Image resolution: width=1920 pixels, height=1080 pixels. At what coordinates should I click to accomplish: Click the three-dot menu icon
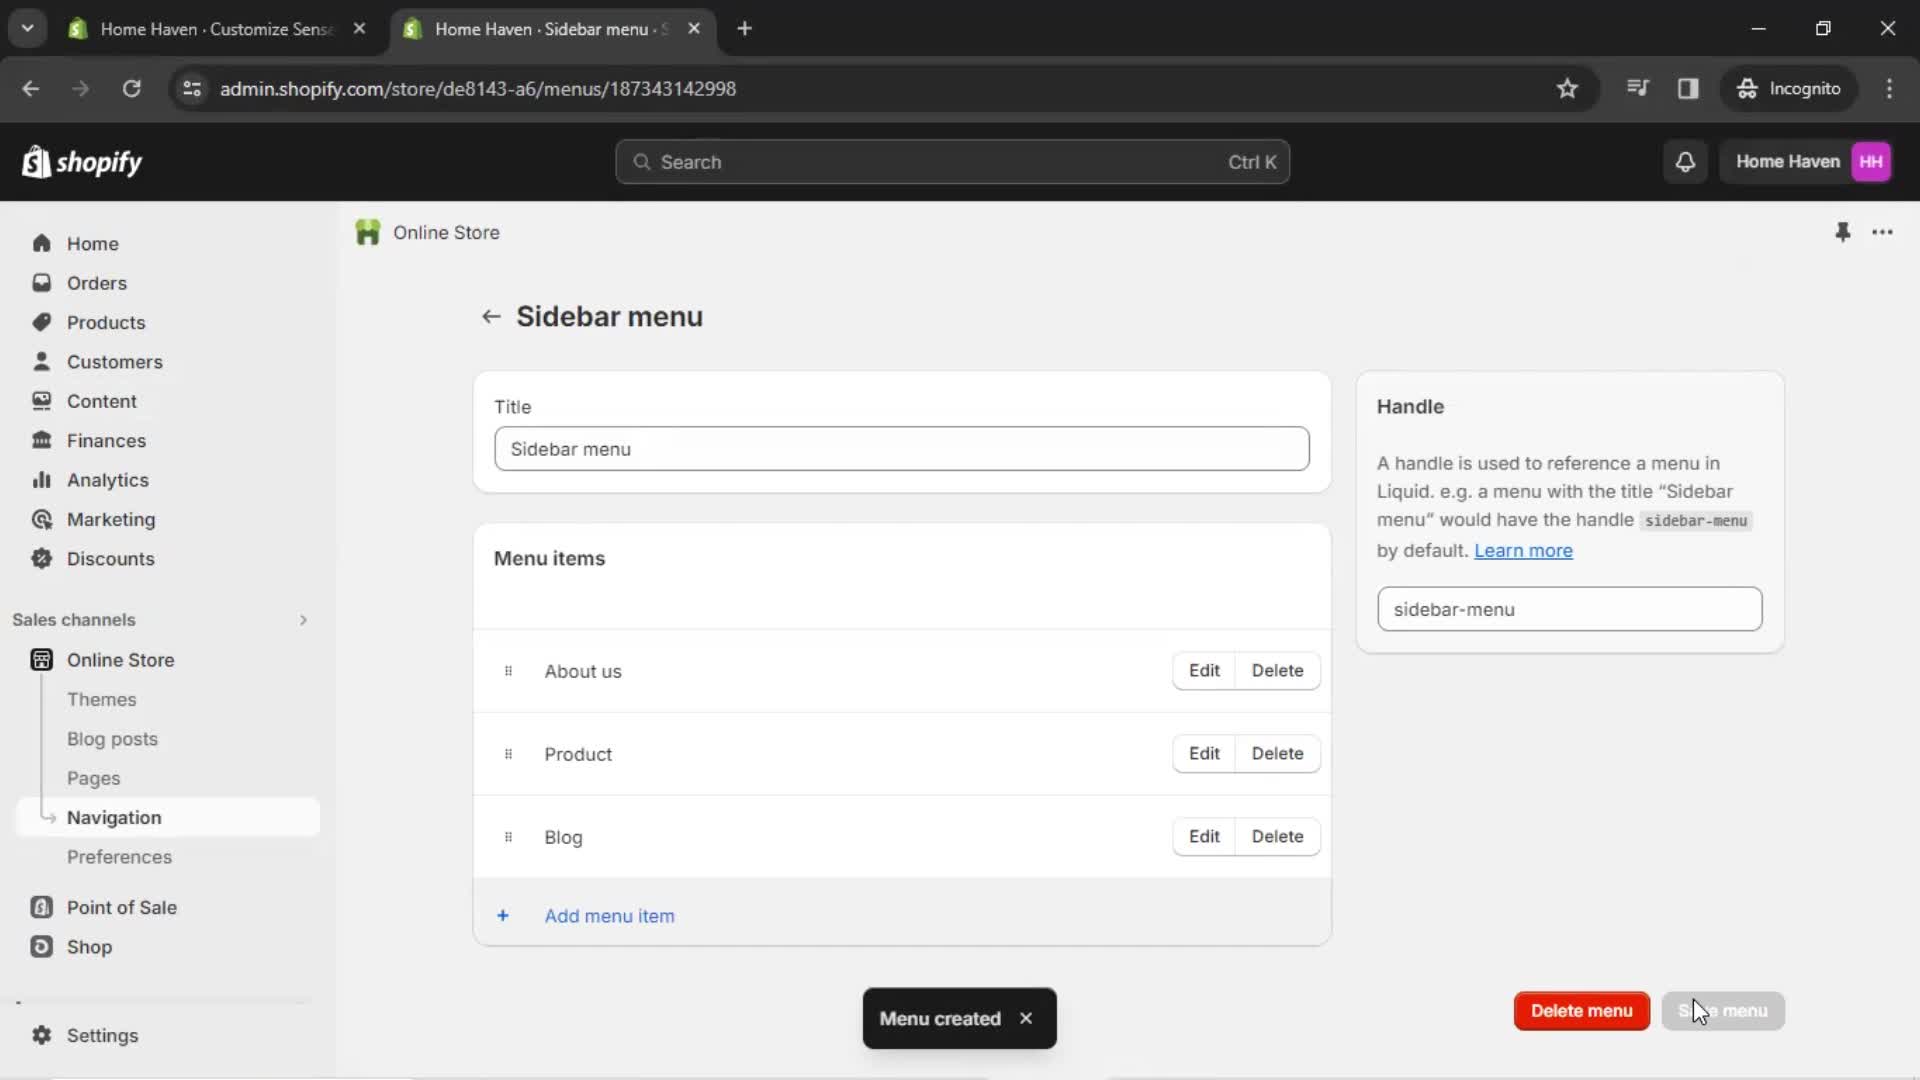pyautogui.click(x=1883, y=232)
